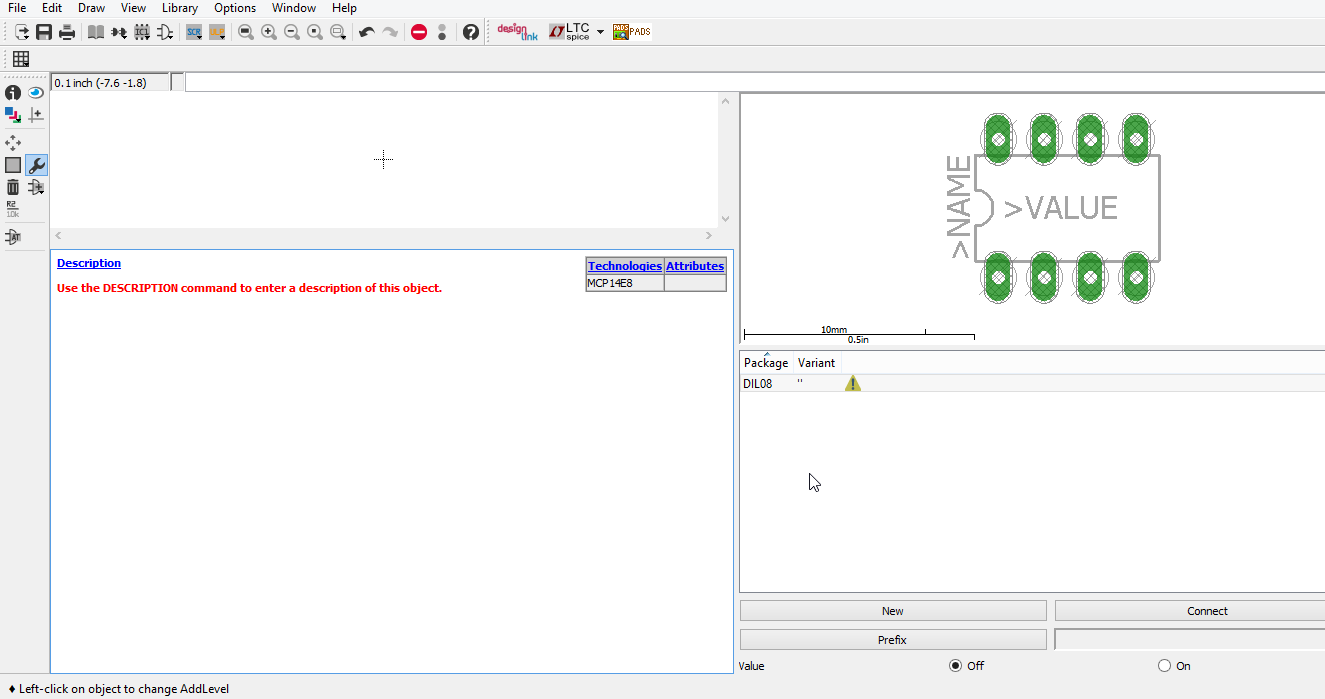1325x699 pixels.
Task: Open the Library menu
Action: (180, 8)
